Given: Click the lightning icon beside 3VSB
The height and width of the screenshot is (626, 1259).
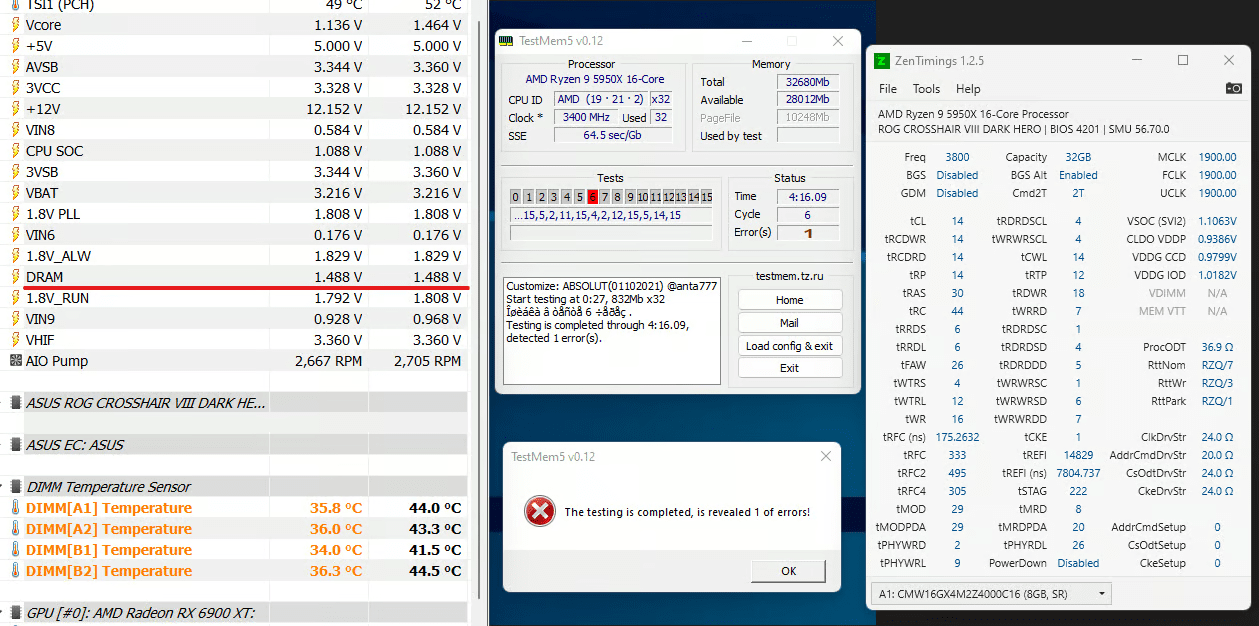Looking at the screenshot, I should point(15,172).
